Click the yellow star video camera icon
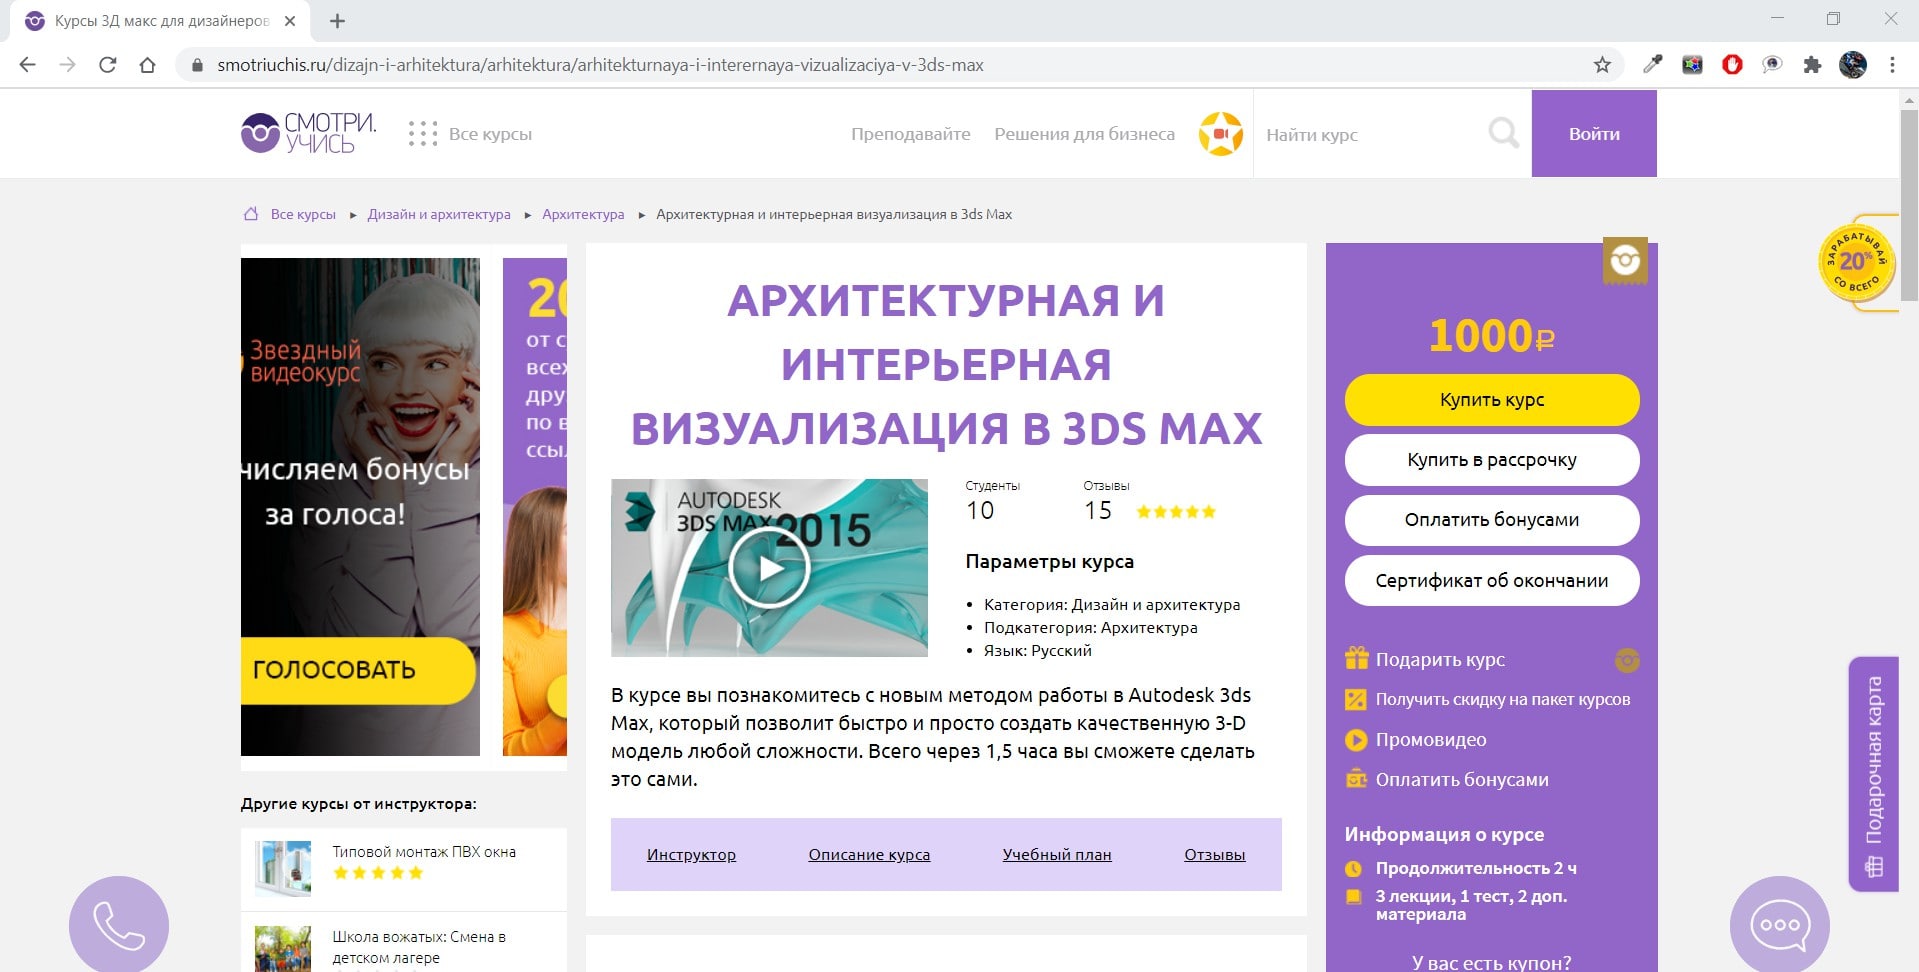Screen dimensions: 1919x972 (x=1220, y=134)
